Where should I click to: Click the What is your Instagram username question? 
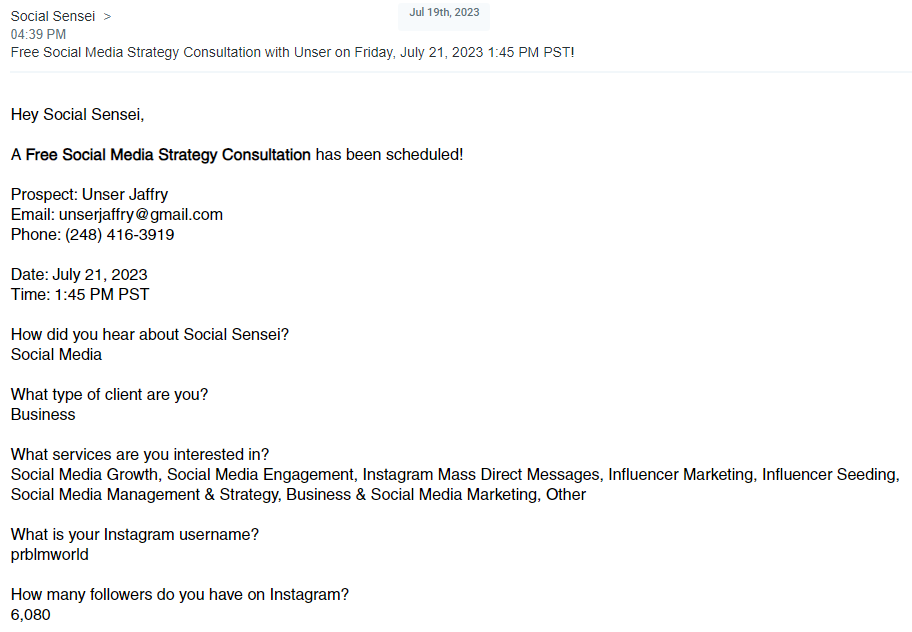135,534
